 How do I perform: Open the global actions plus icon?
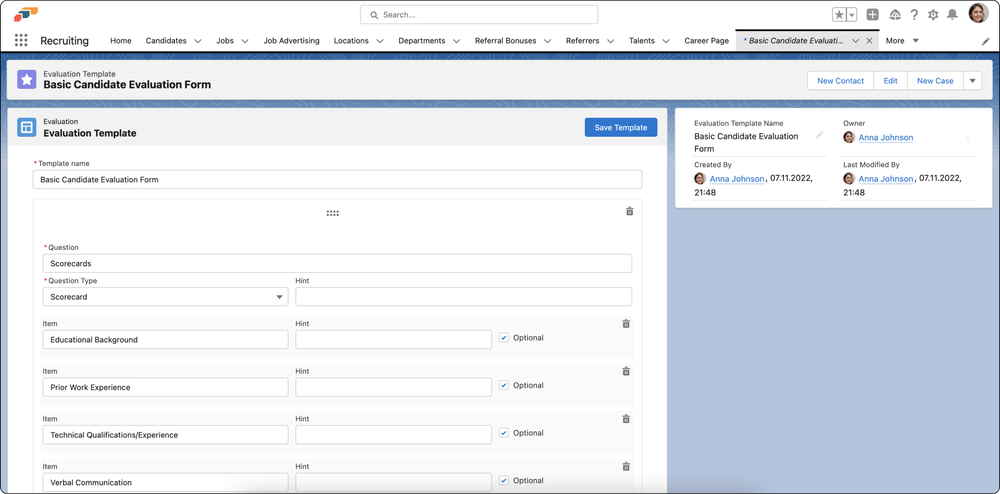click(873, 15)
